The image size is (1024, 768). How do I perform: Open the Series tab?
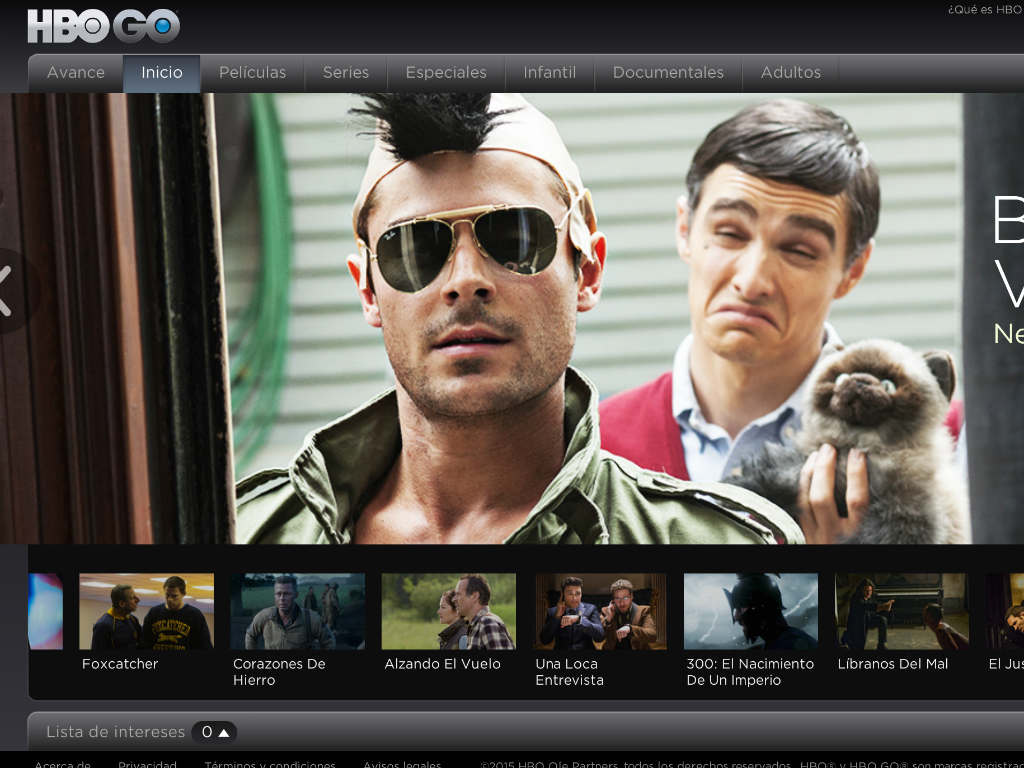[x=345, y=72]
